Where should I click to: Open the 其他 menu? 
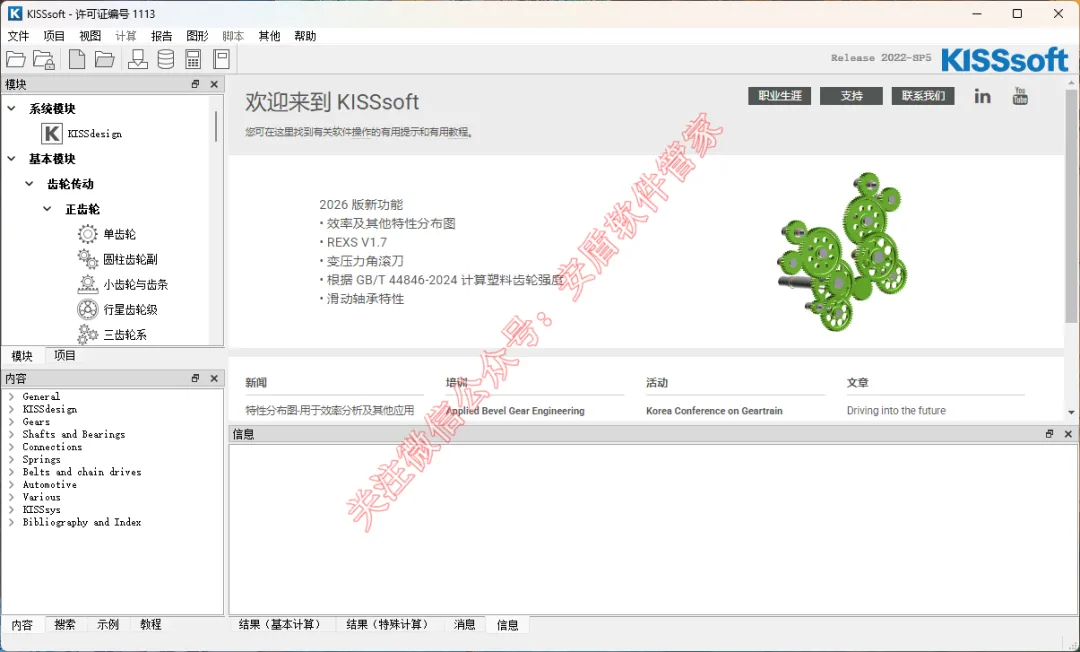[x=269, y=36]
